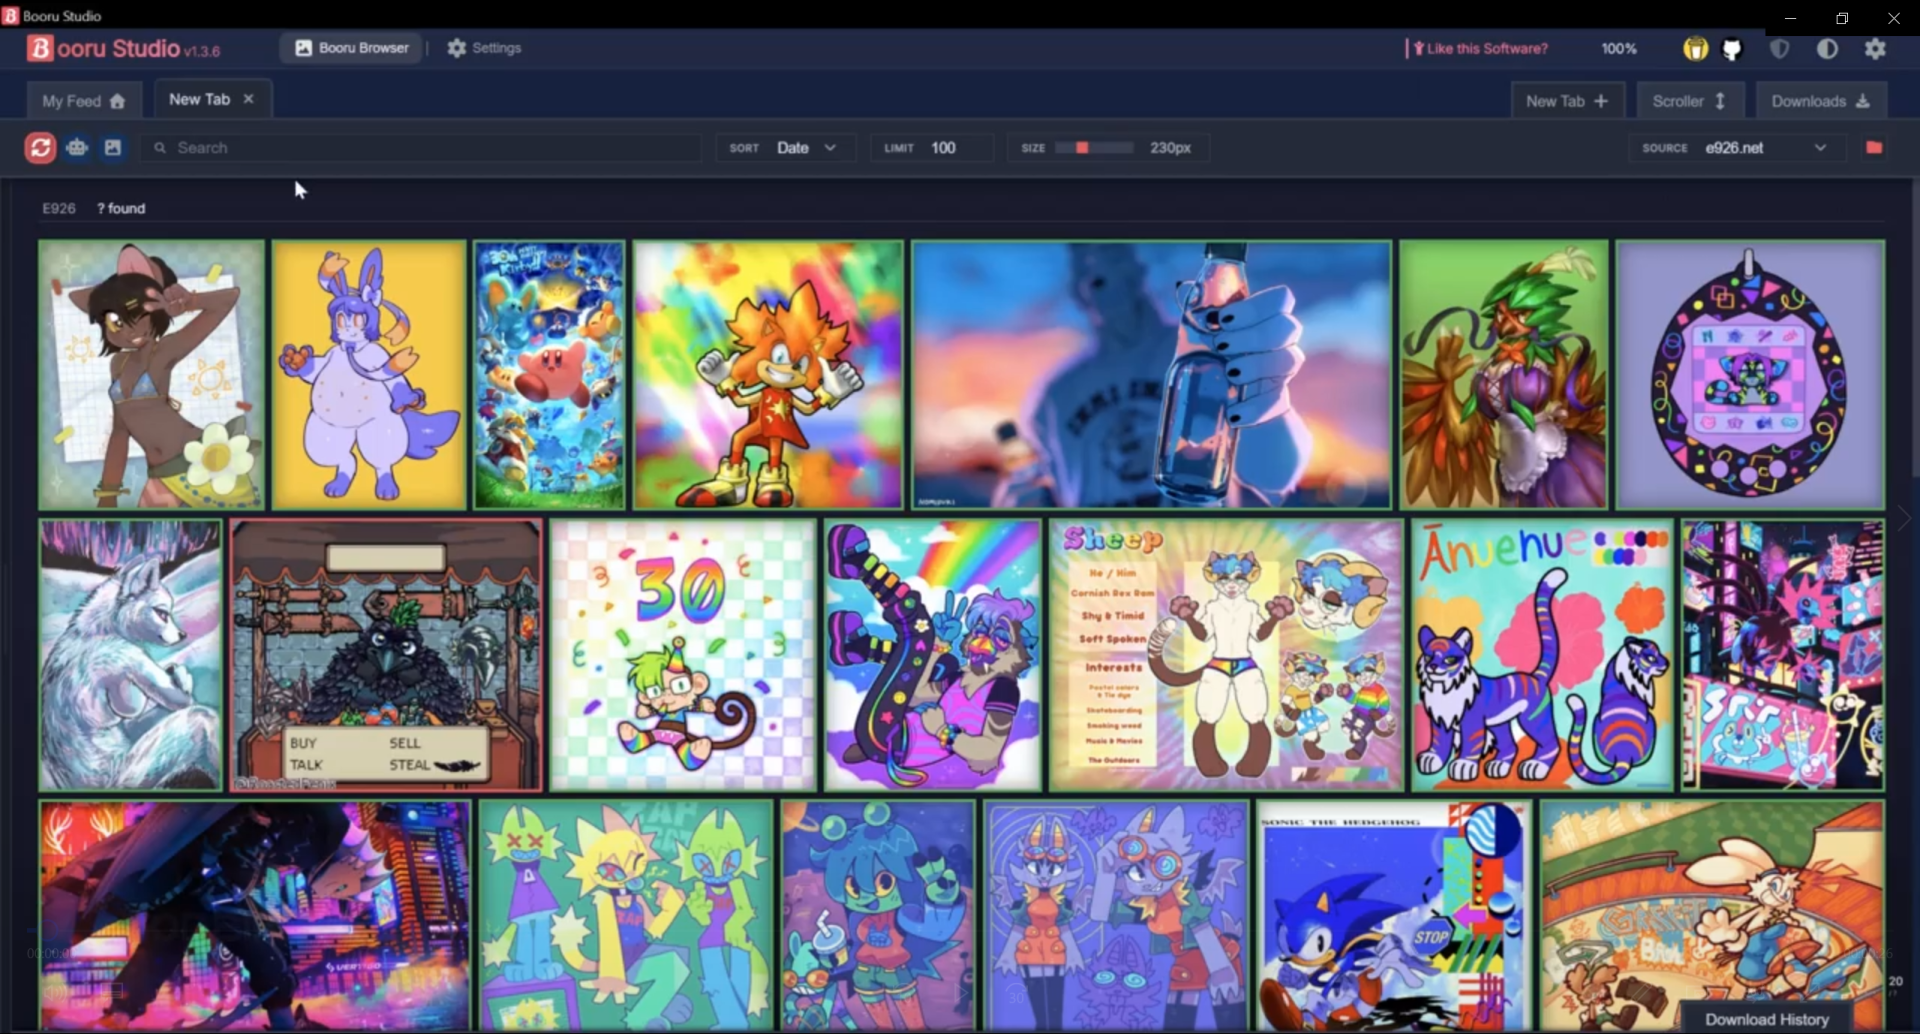
Task: Click into the Search field
Action: click(420, 148)
